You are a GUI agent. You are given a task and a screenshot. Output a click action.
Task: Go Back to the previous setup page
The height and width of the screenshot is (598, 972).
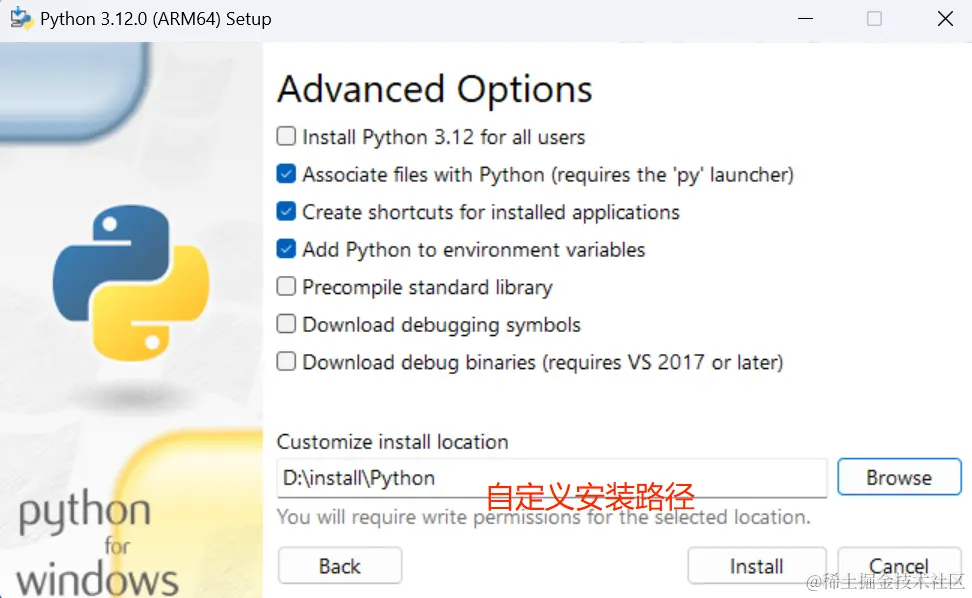pyautogui.click(x=339, y=566)
